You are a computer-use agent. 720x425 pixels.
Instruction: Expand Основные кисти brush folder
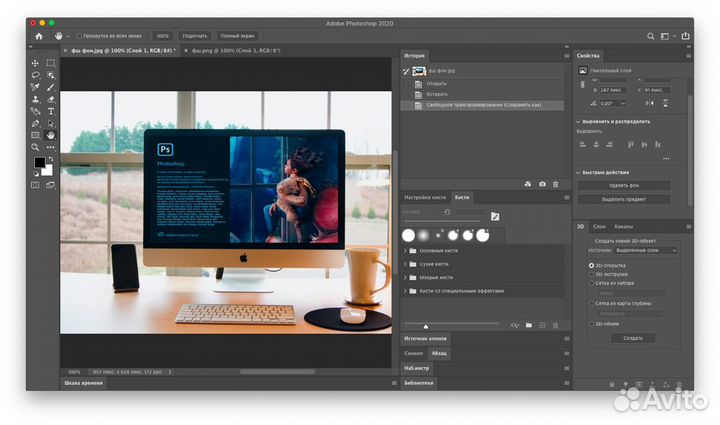(405, 251)
